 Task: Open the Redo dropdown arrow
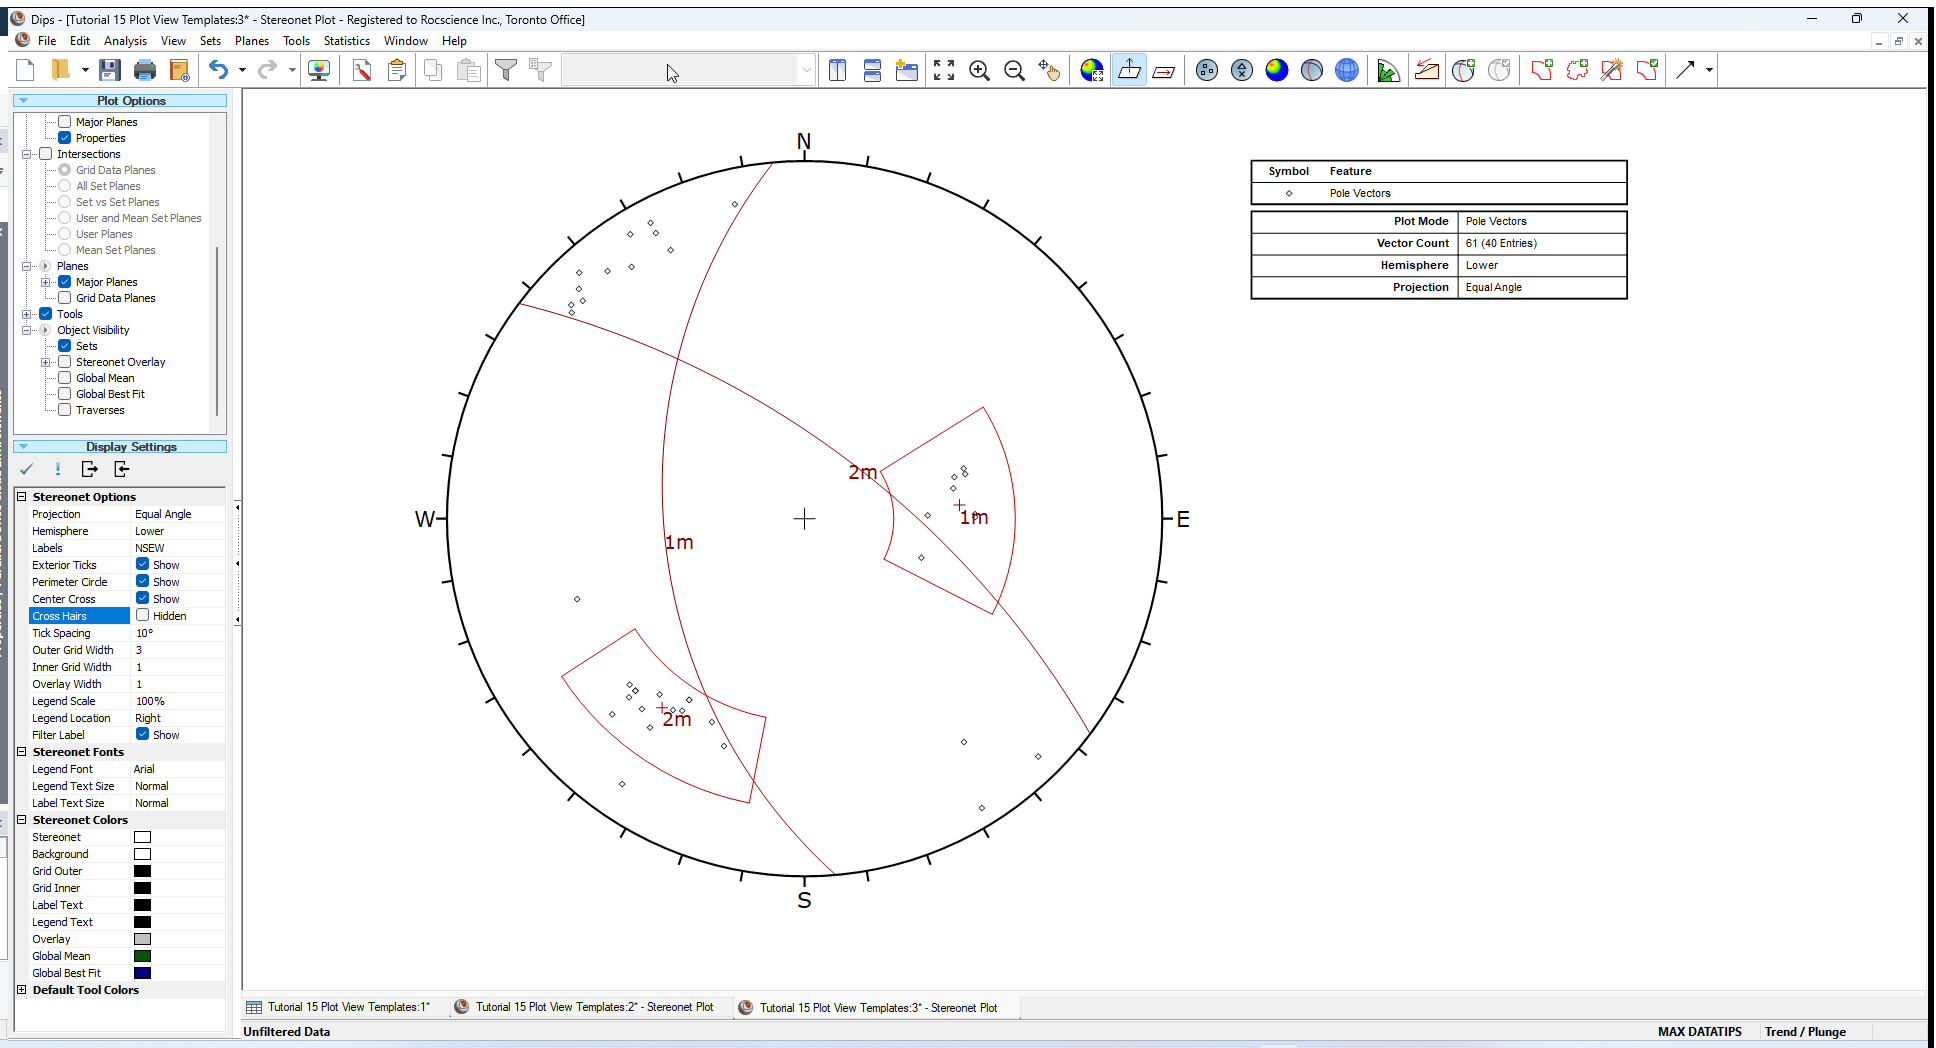(x=291, y=69)
